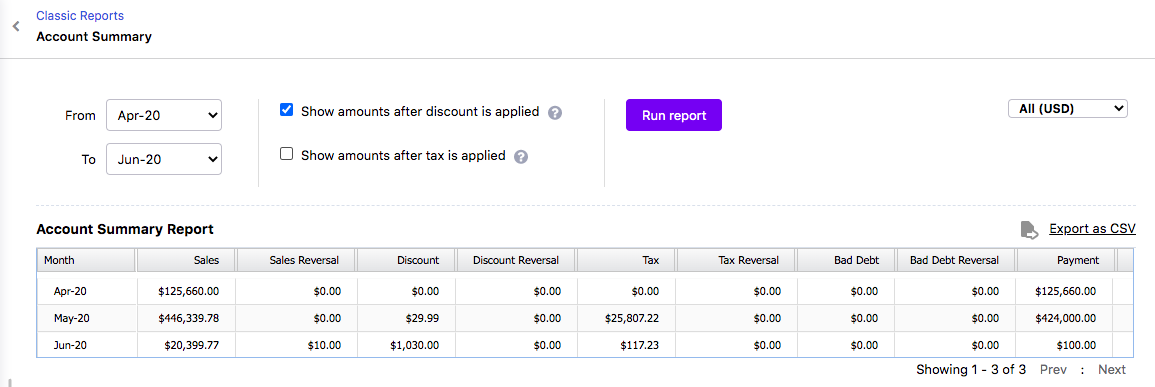Open the To month dropdown
This screenshot has width=1155, height=387.
pyautogui.click(x=164, y=159)
